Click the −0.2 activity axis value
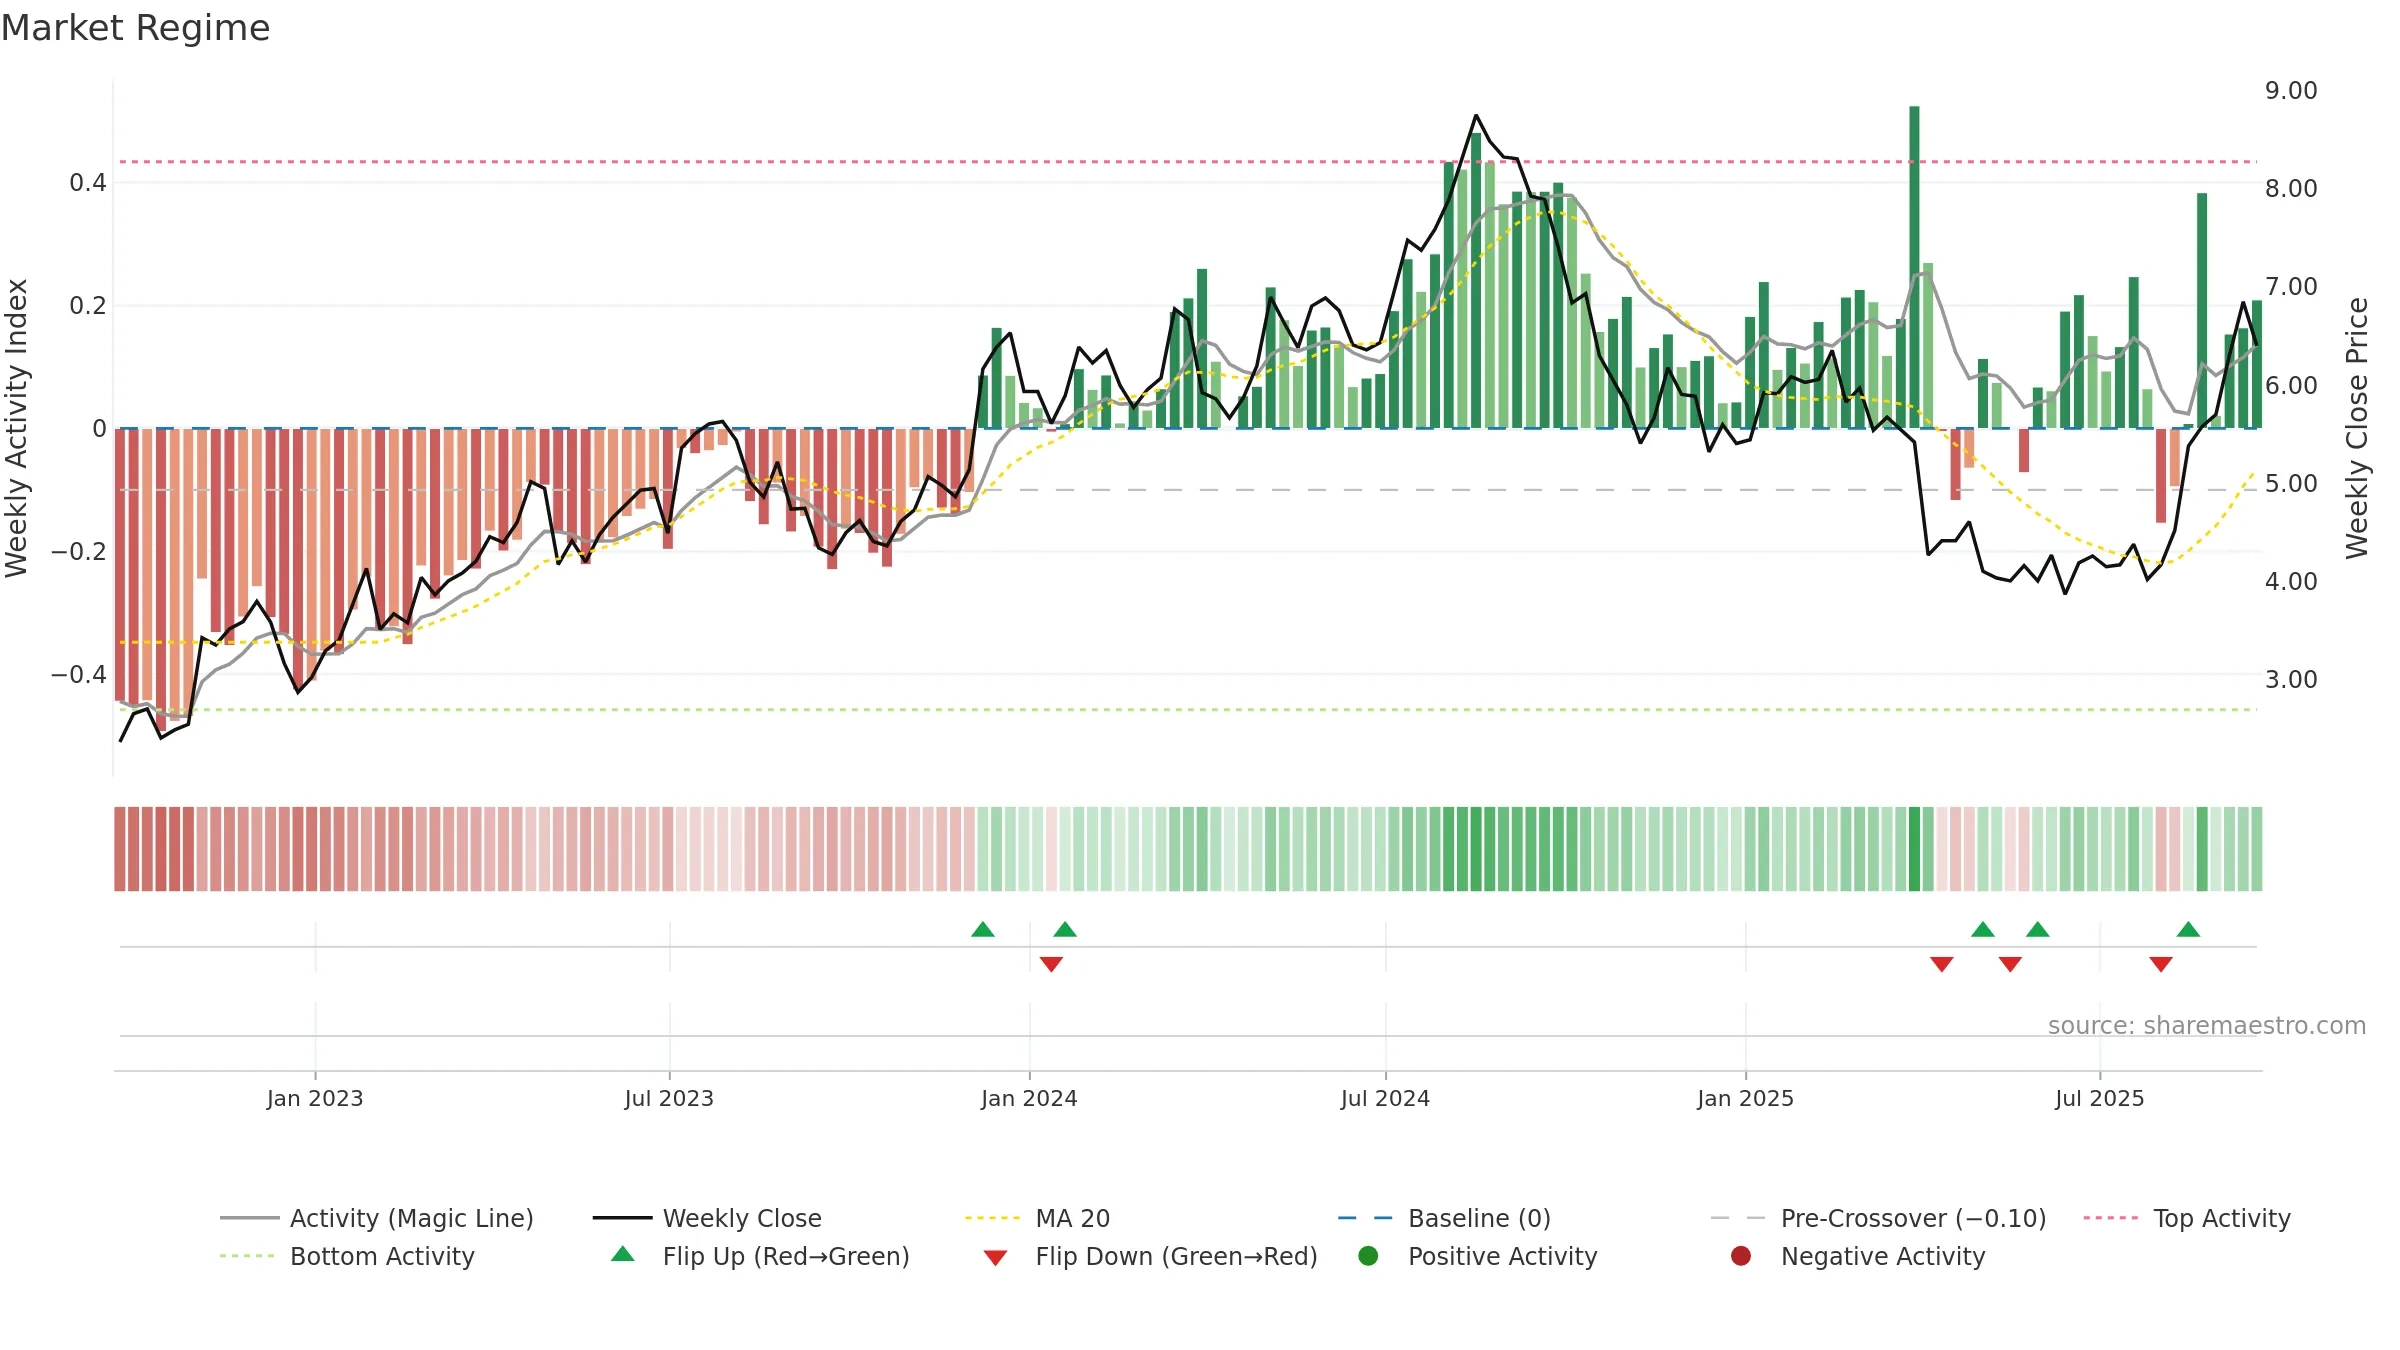 coord(79,551)
